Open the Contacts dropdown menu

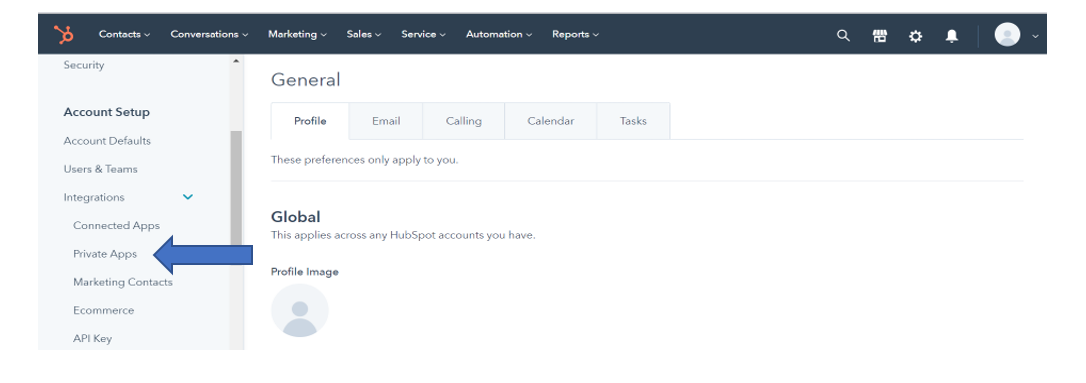[124, 34]
